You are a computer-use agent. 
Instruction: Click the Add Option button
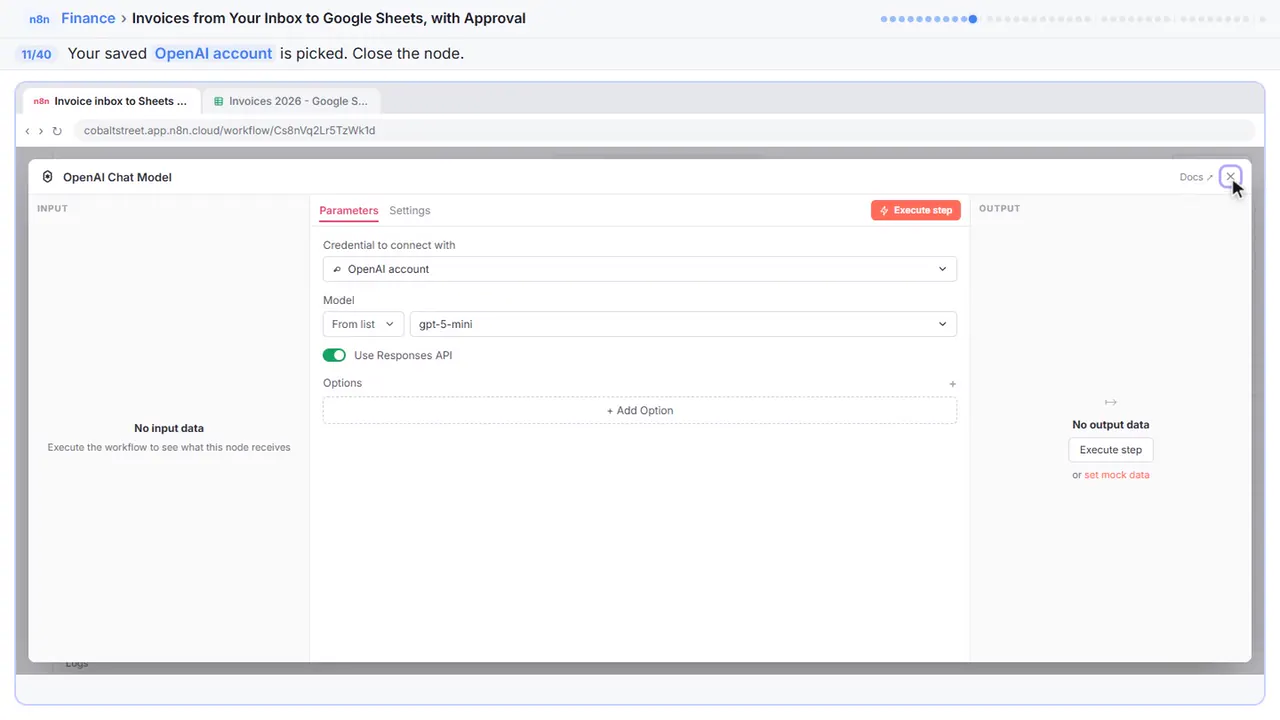point(640,410)
